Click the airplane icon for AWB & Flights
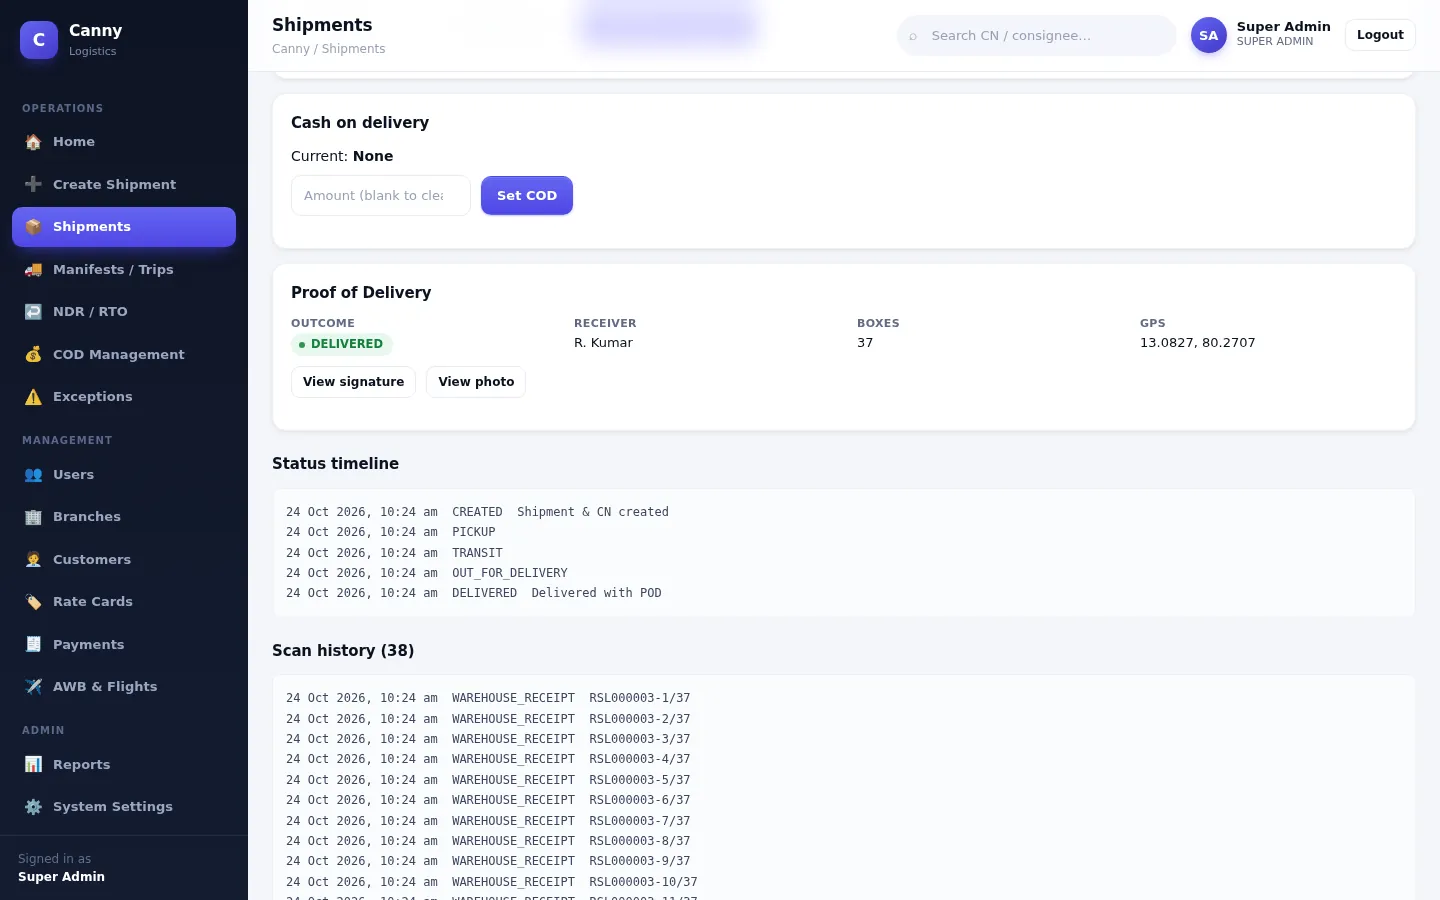1440x900 pixels. tap(33, 687)
